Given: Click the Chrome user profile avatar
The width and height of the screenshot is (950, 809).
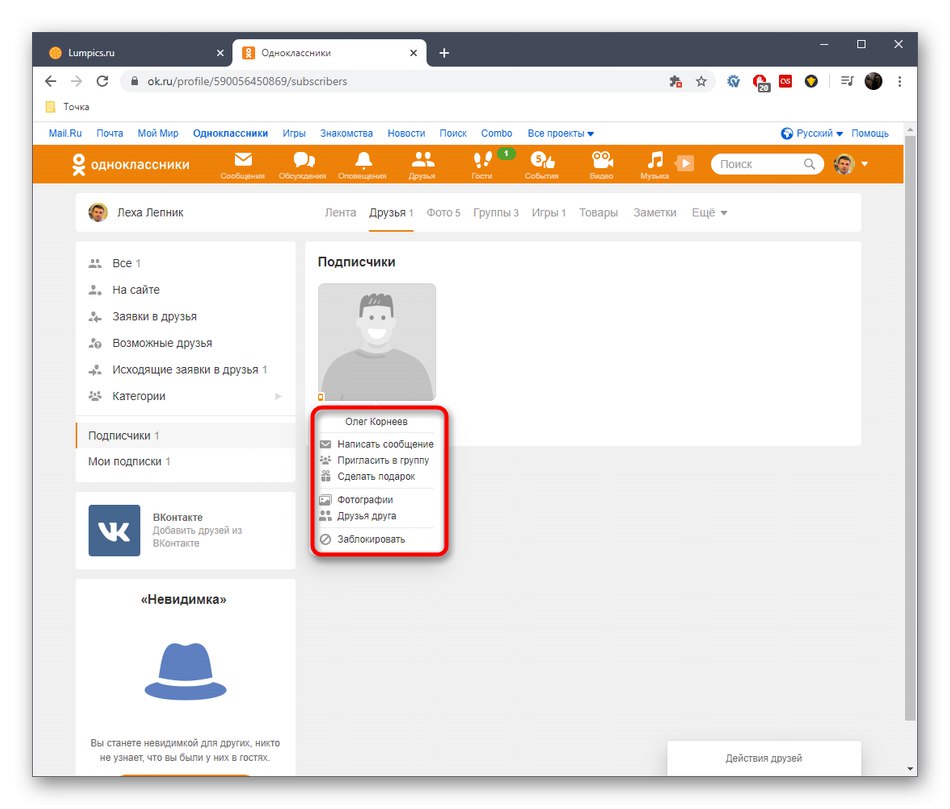Looking at the screenshot, I should (873, 81).
